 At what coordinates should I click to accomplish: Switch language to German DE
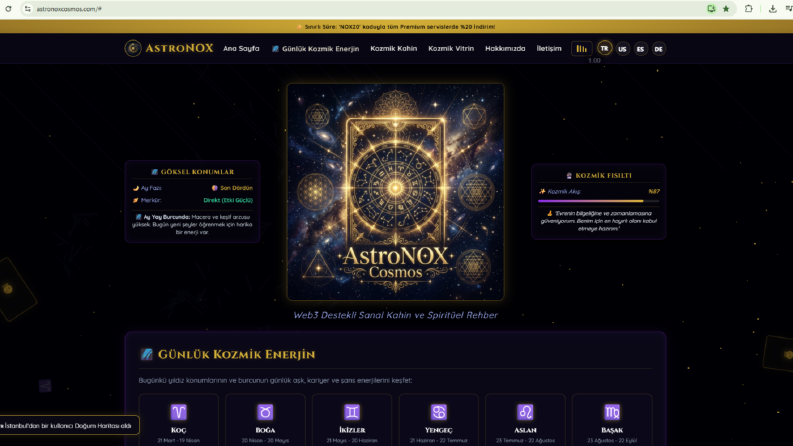point(658,49)
